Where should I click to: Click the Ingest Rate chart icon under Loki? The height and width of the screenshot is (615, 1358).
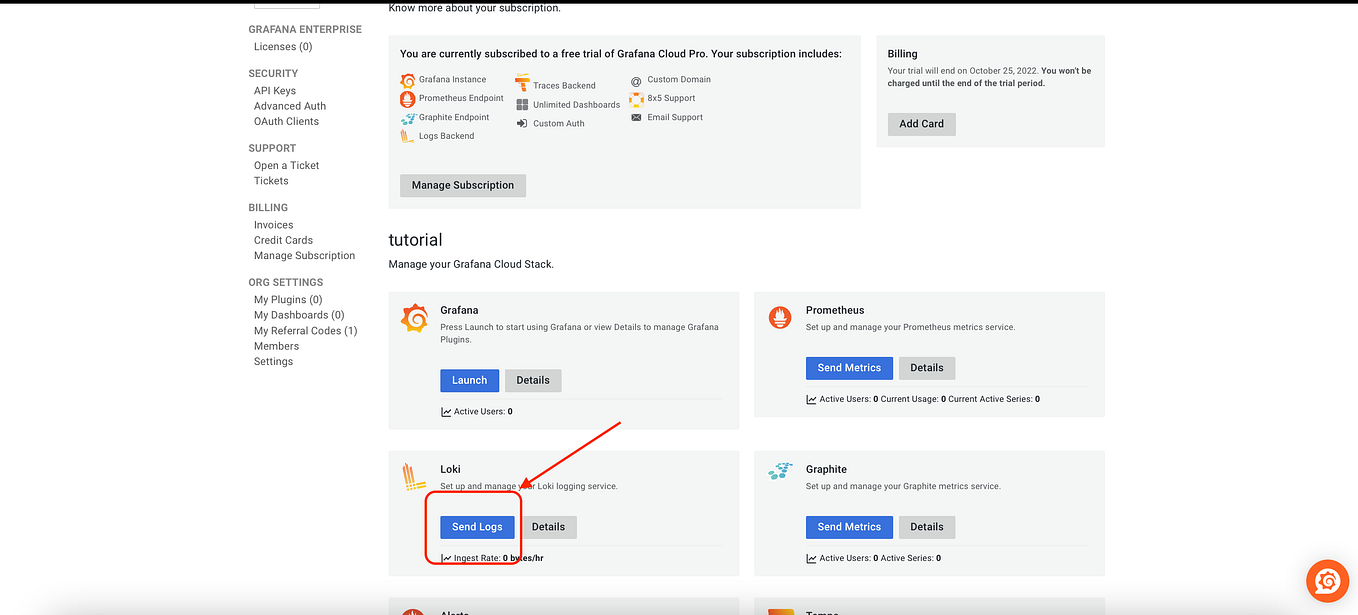pyautogui.click(x=446, y=558)
